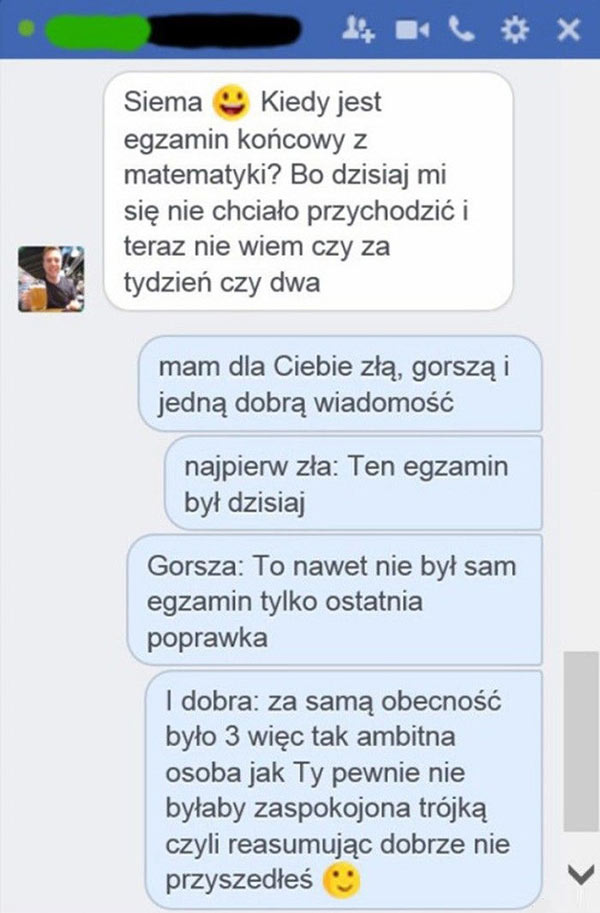Open chat options gear
600x913 pixels.
tap(515, 29)
